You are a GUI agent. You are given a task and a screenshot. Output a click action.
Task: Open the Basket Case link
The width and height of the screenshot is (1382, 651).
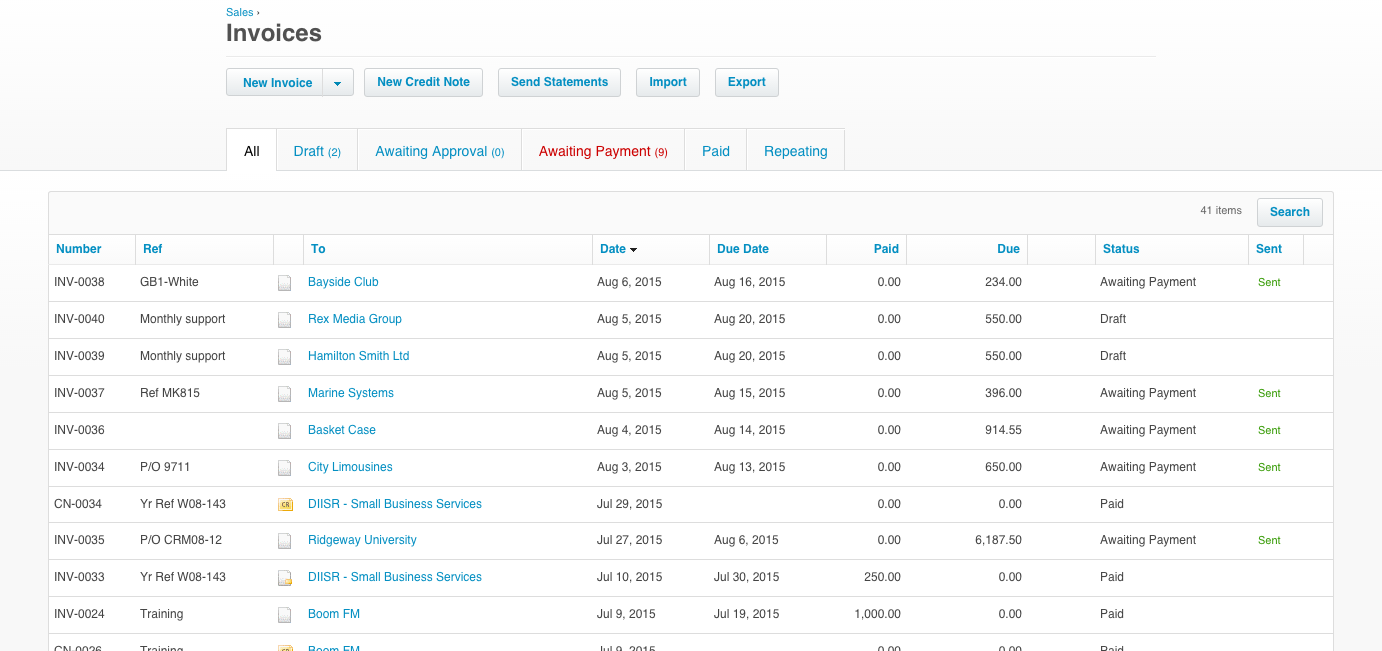tap(342, 430)
